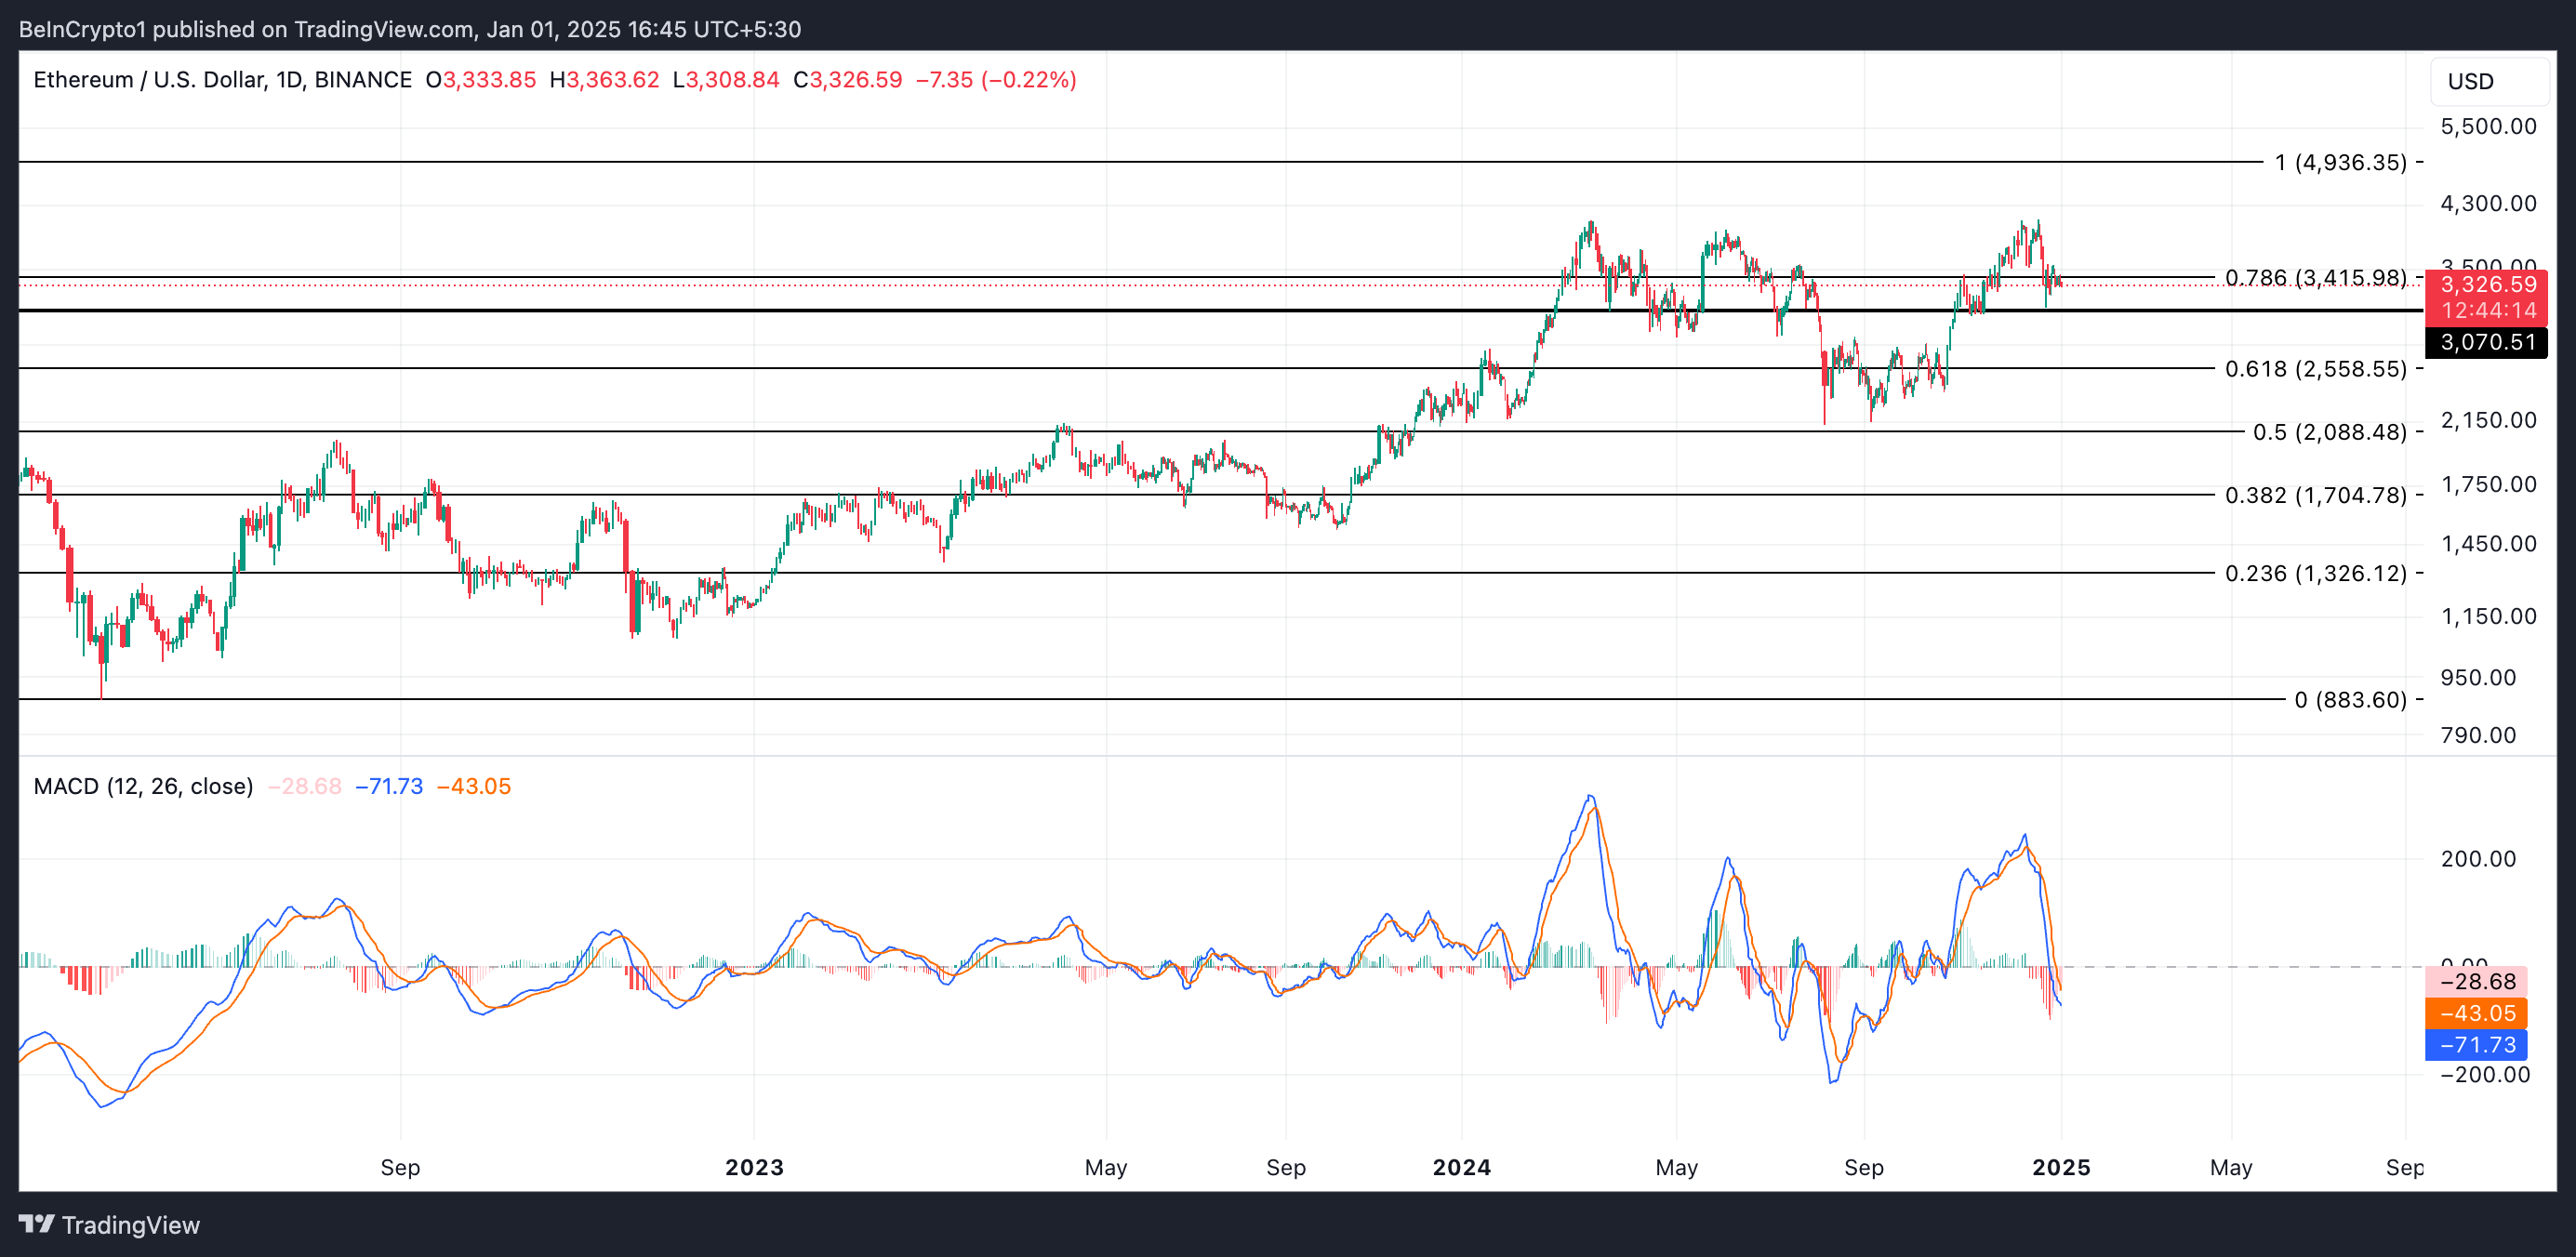Screen dimensions: 2576x1257
Task: Open the USD currency selector
Action: pyautogui.click(x=2471, y=81)
